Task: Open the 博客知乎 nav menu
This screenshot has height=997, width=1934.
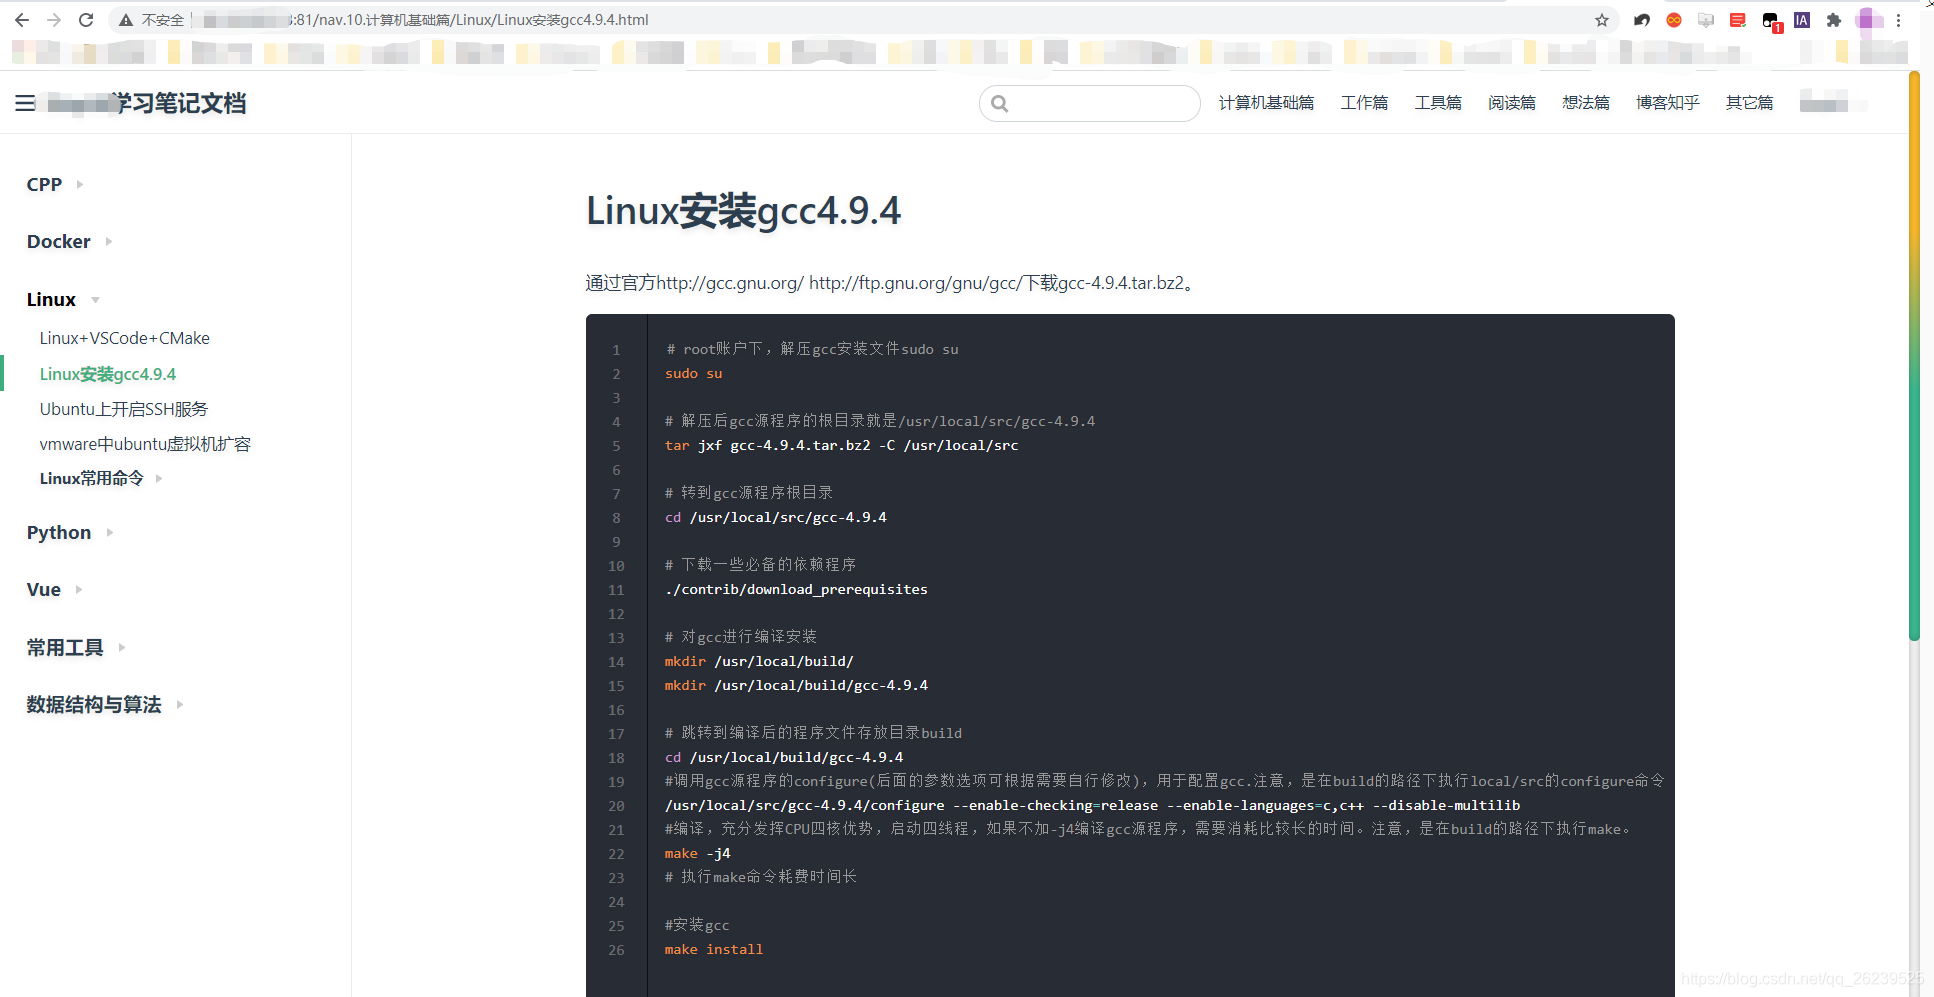Action: point(1668,103)
